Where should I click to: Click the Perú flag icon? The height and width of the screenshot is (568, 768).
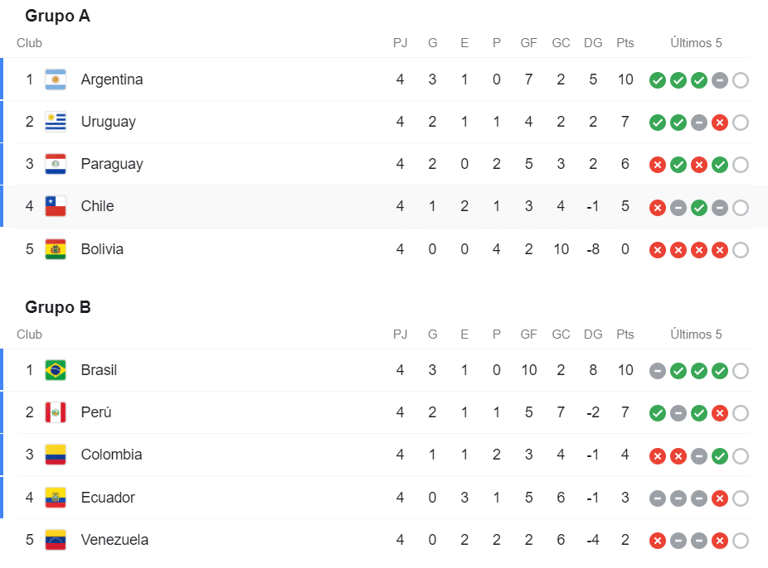(55, 412)
